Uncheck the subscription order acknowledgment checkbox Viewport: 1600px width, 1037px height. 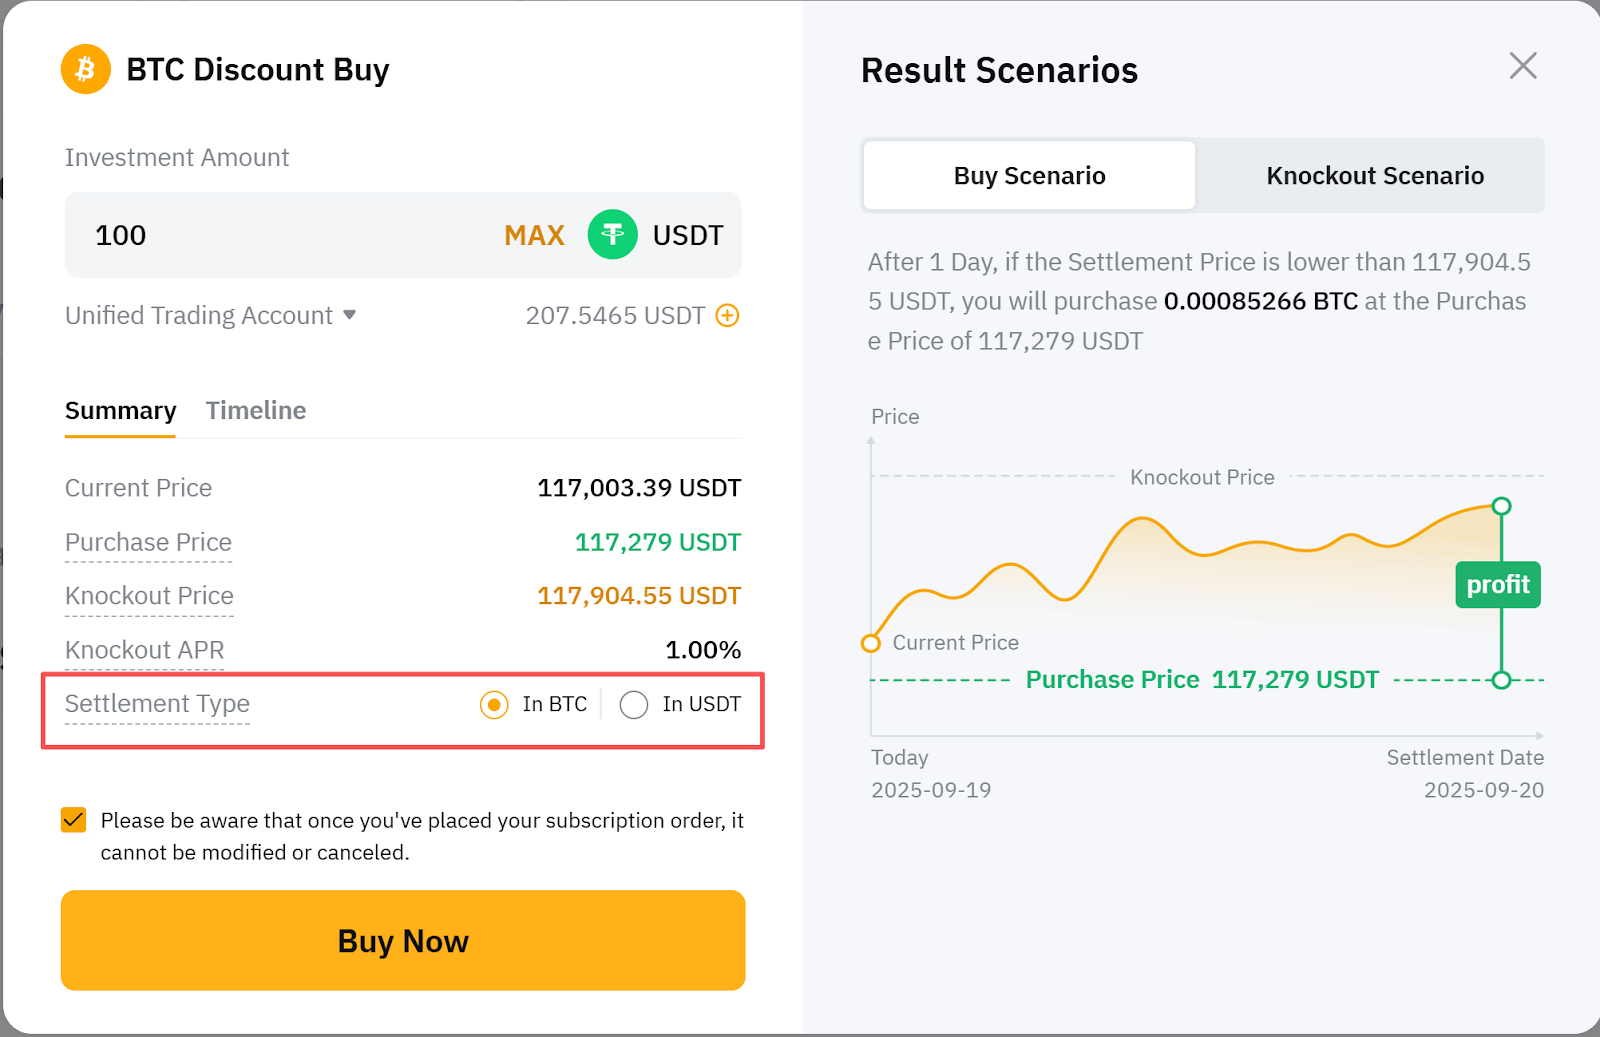pos(74,821)
